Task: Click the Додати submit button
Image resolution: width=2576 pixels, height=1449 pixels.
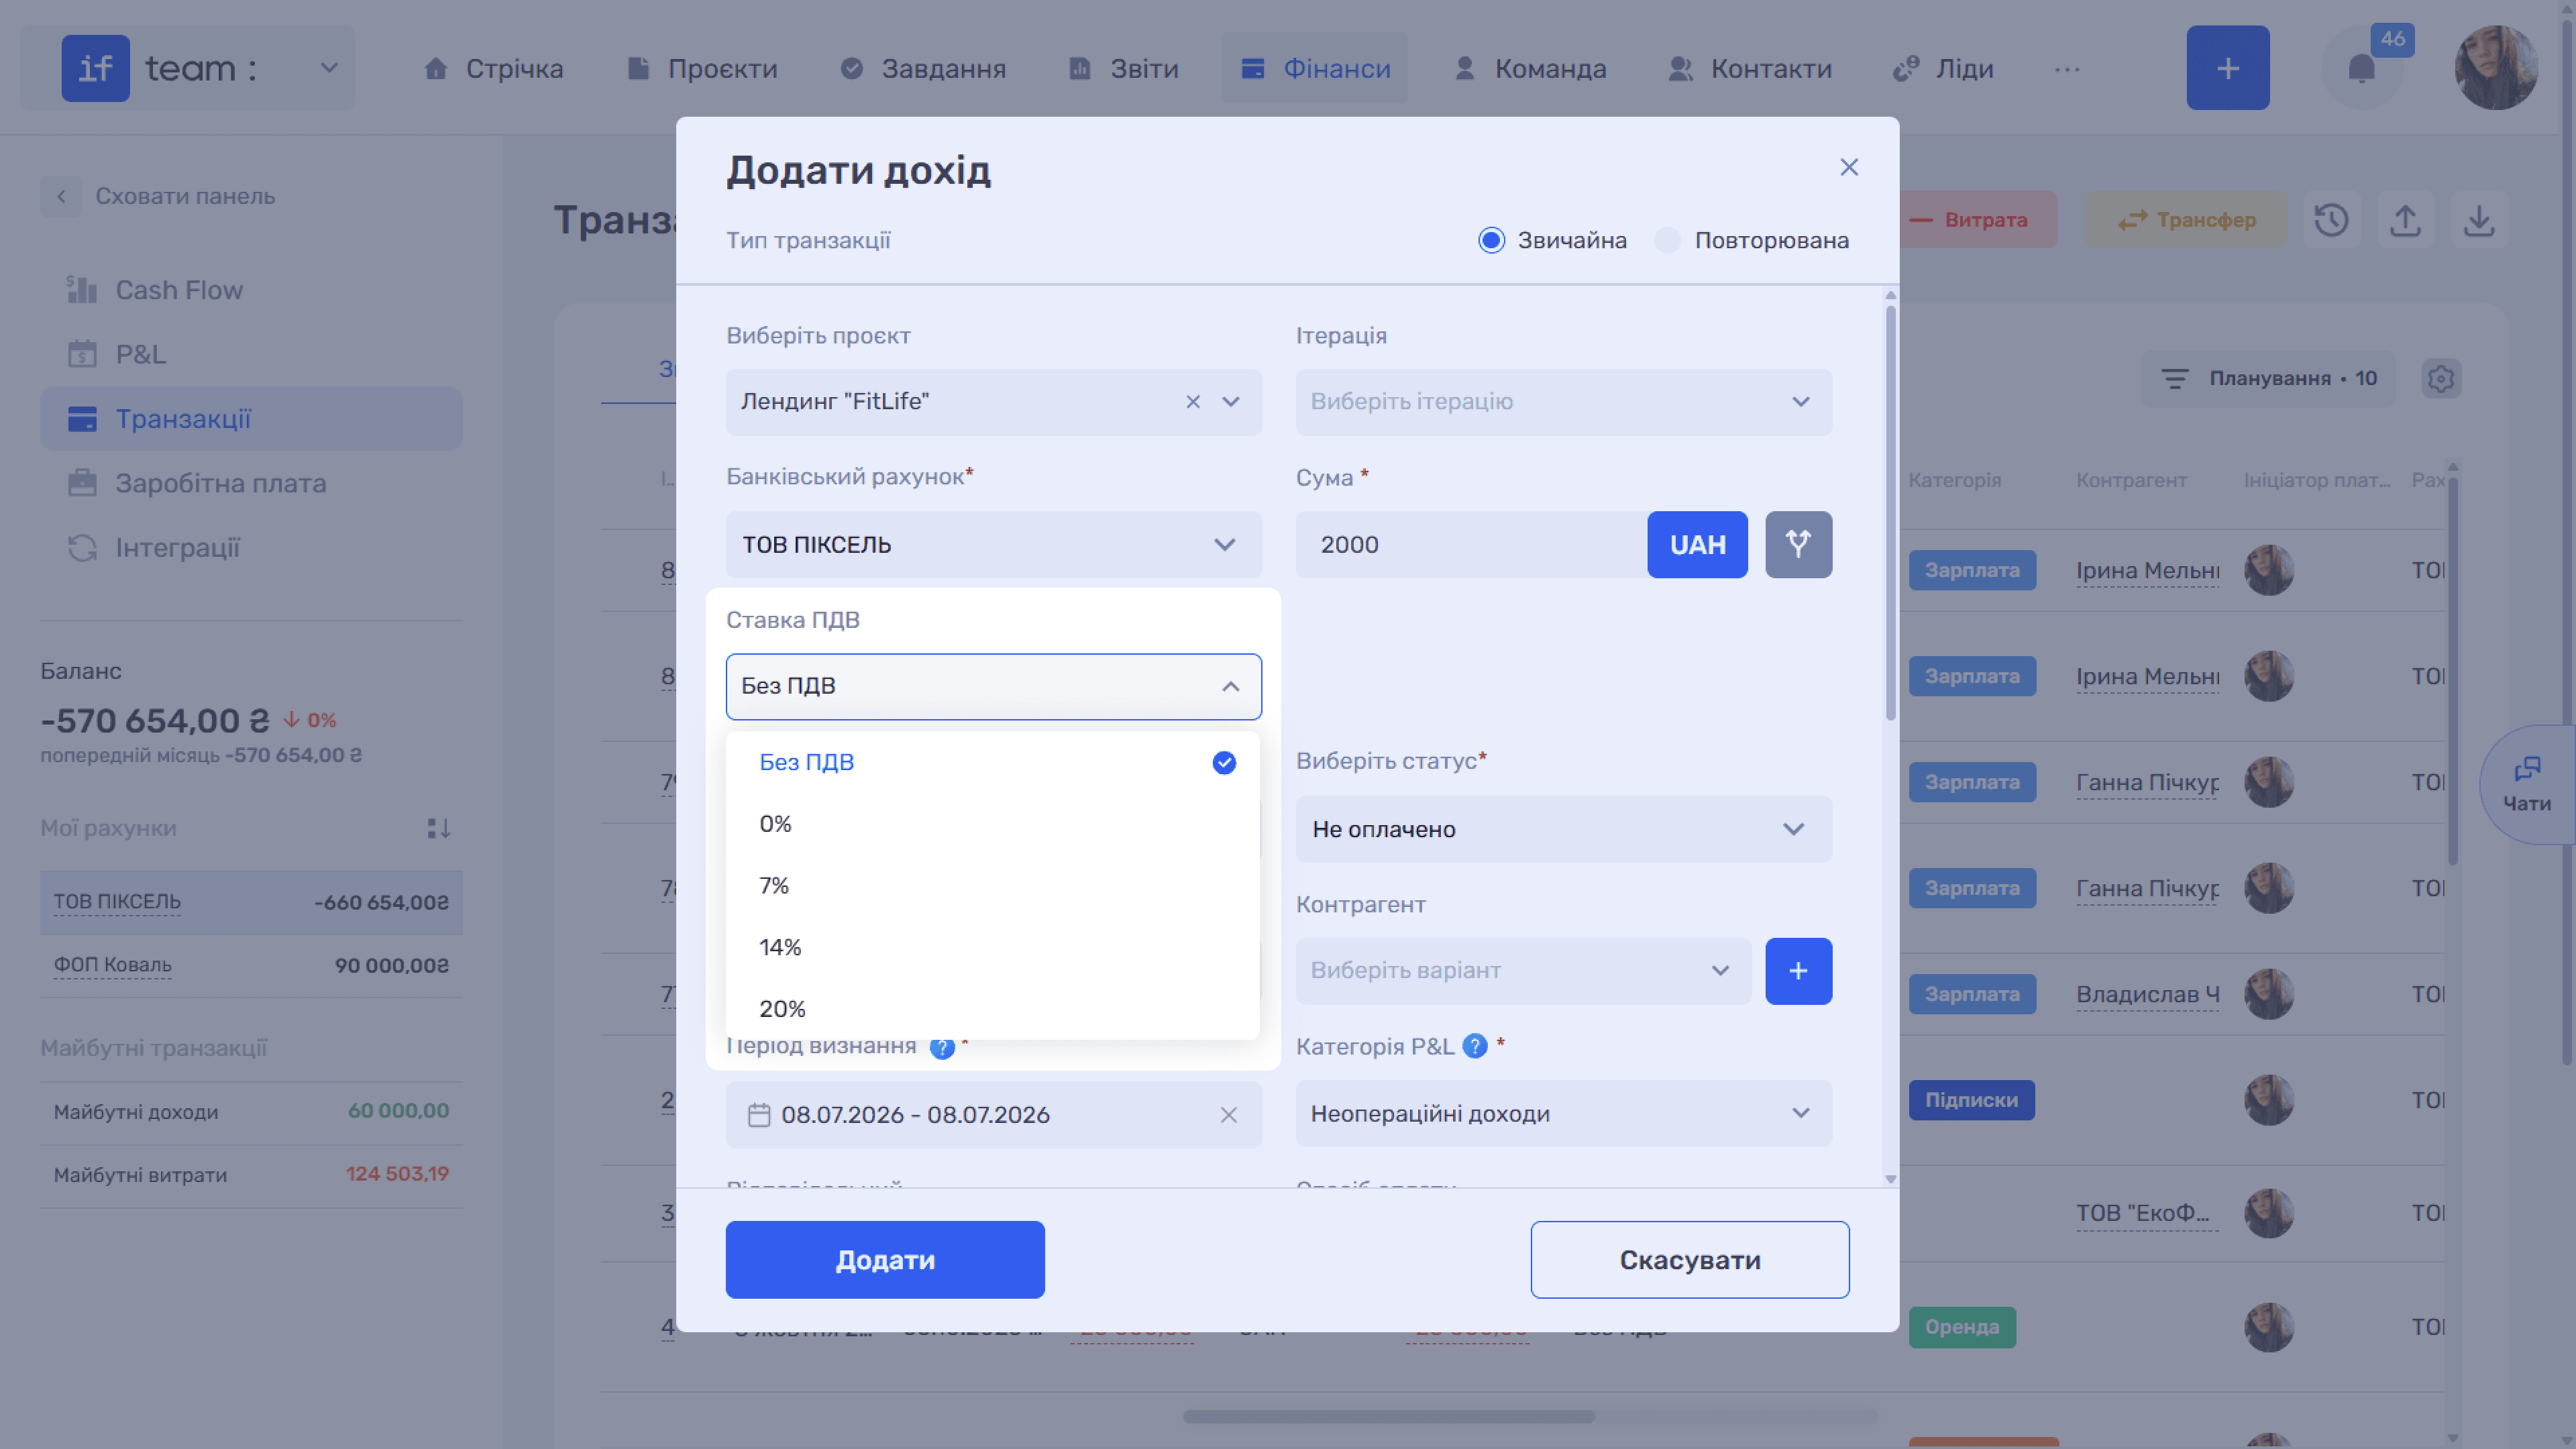Action: (x=885, y=1259)
